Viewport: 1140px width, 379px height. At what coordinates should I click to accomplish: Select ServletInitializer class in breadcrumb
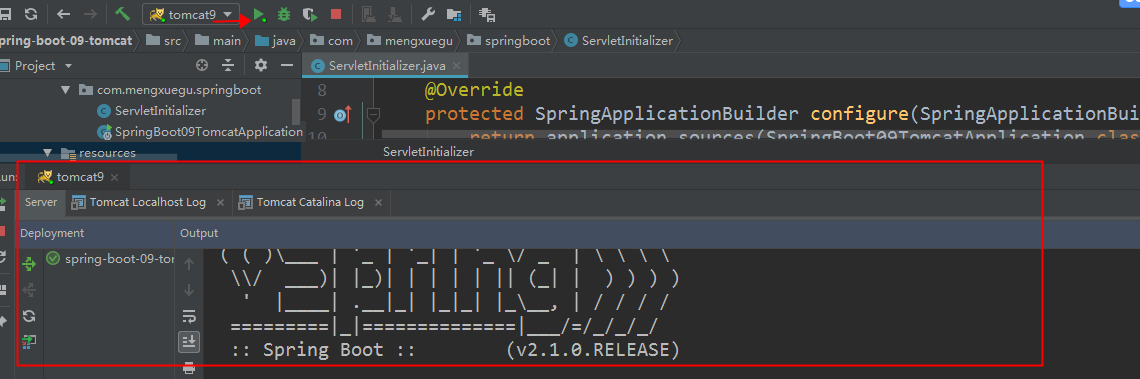(x=619, y=41)
